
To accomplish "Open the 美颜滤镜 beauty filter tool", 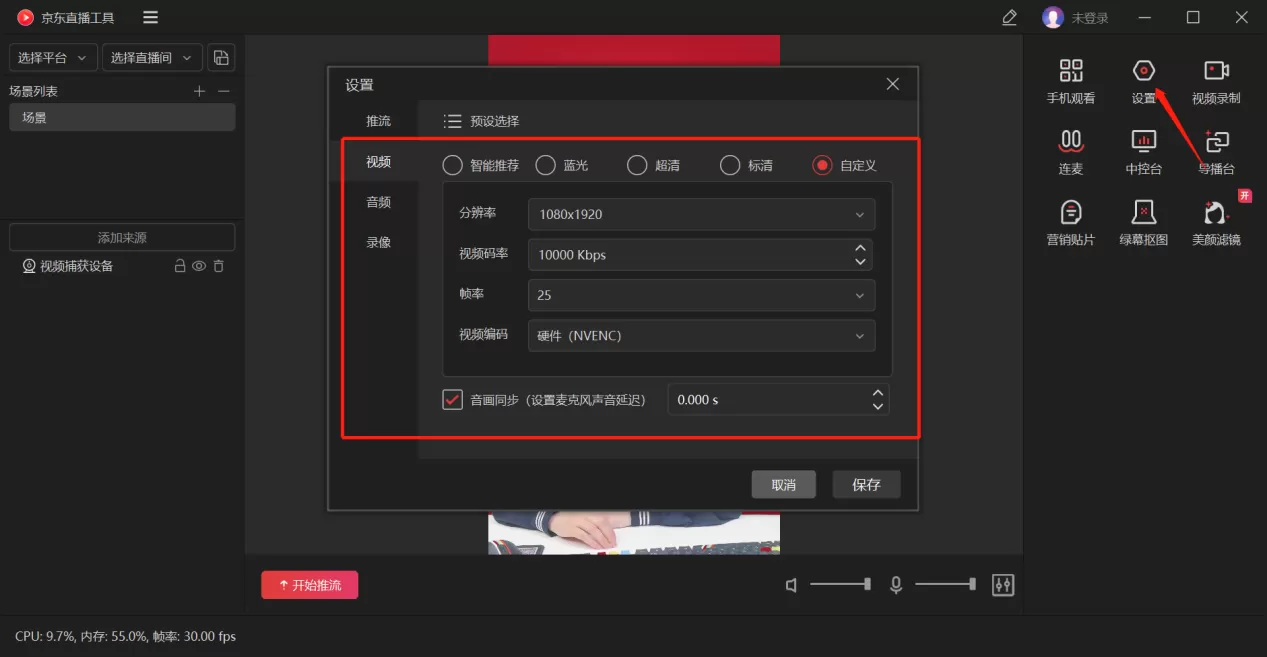I will click(1214, 222).
